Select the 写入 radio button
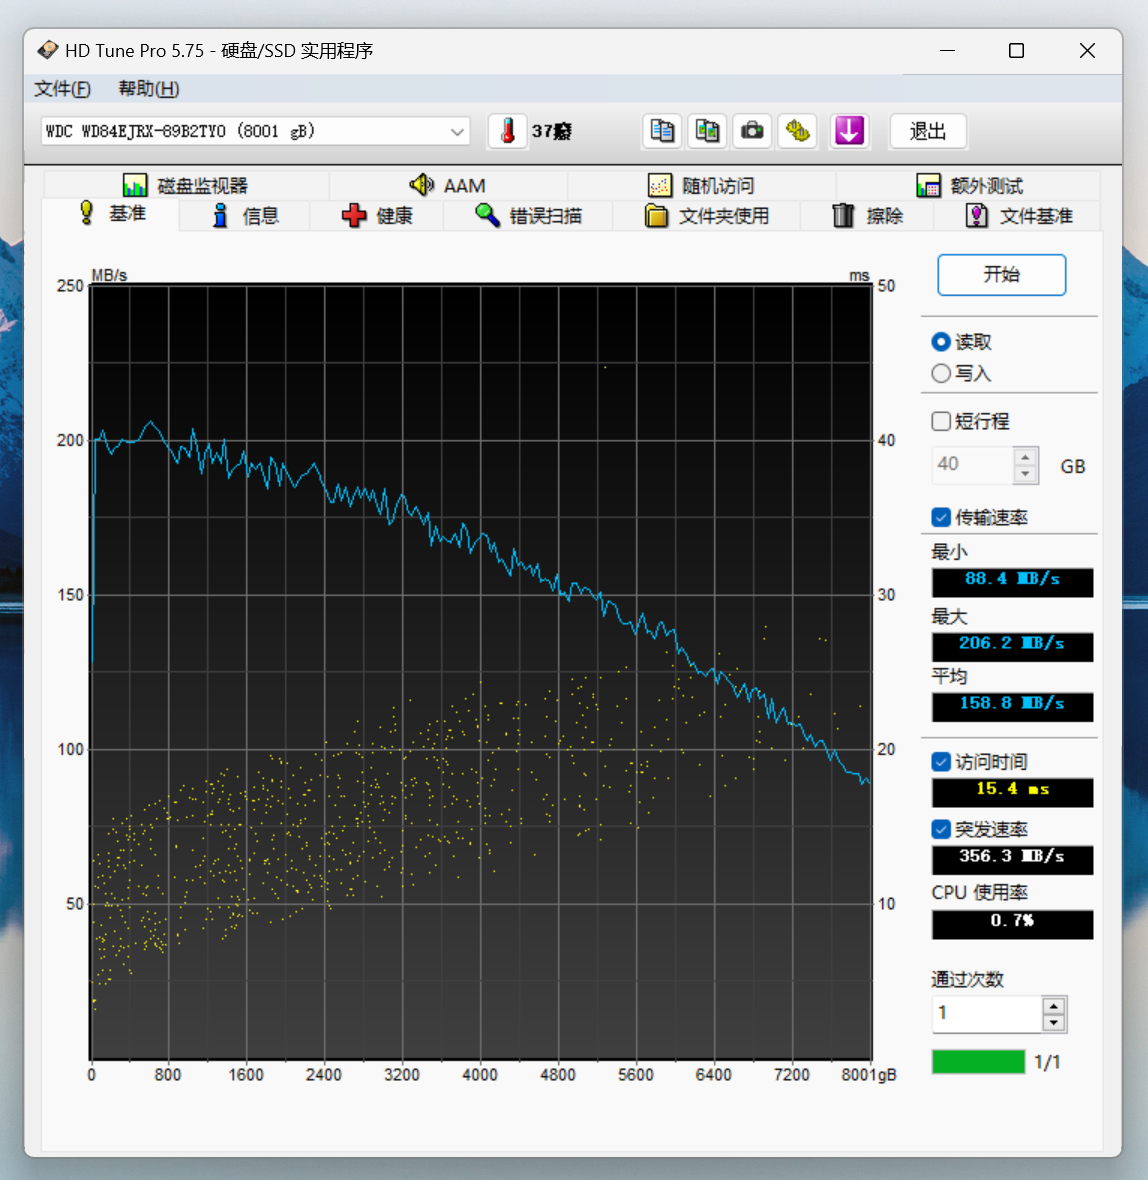Screen dimensions: 1148x1180 coord(940,373)
